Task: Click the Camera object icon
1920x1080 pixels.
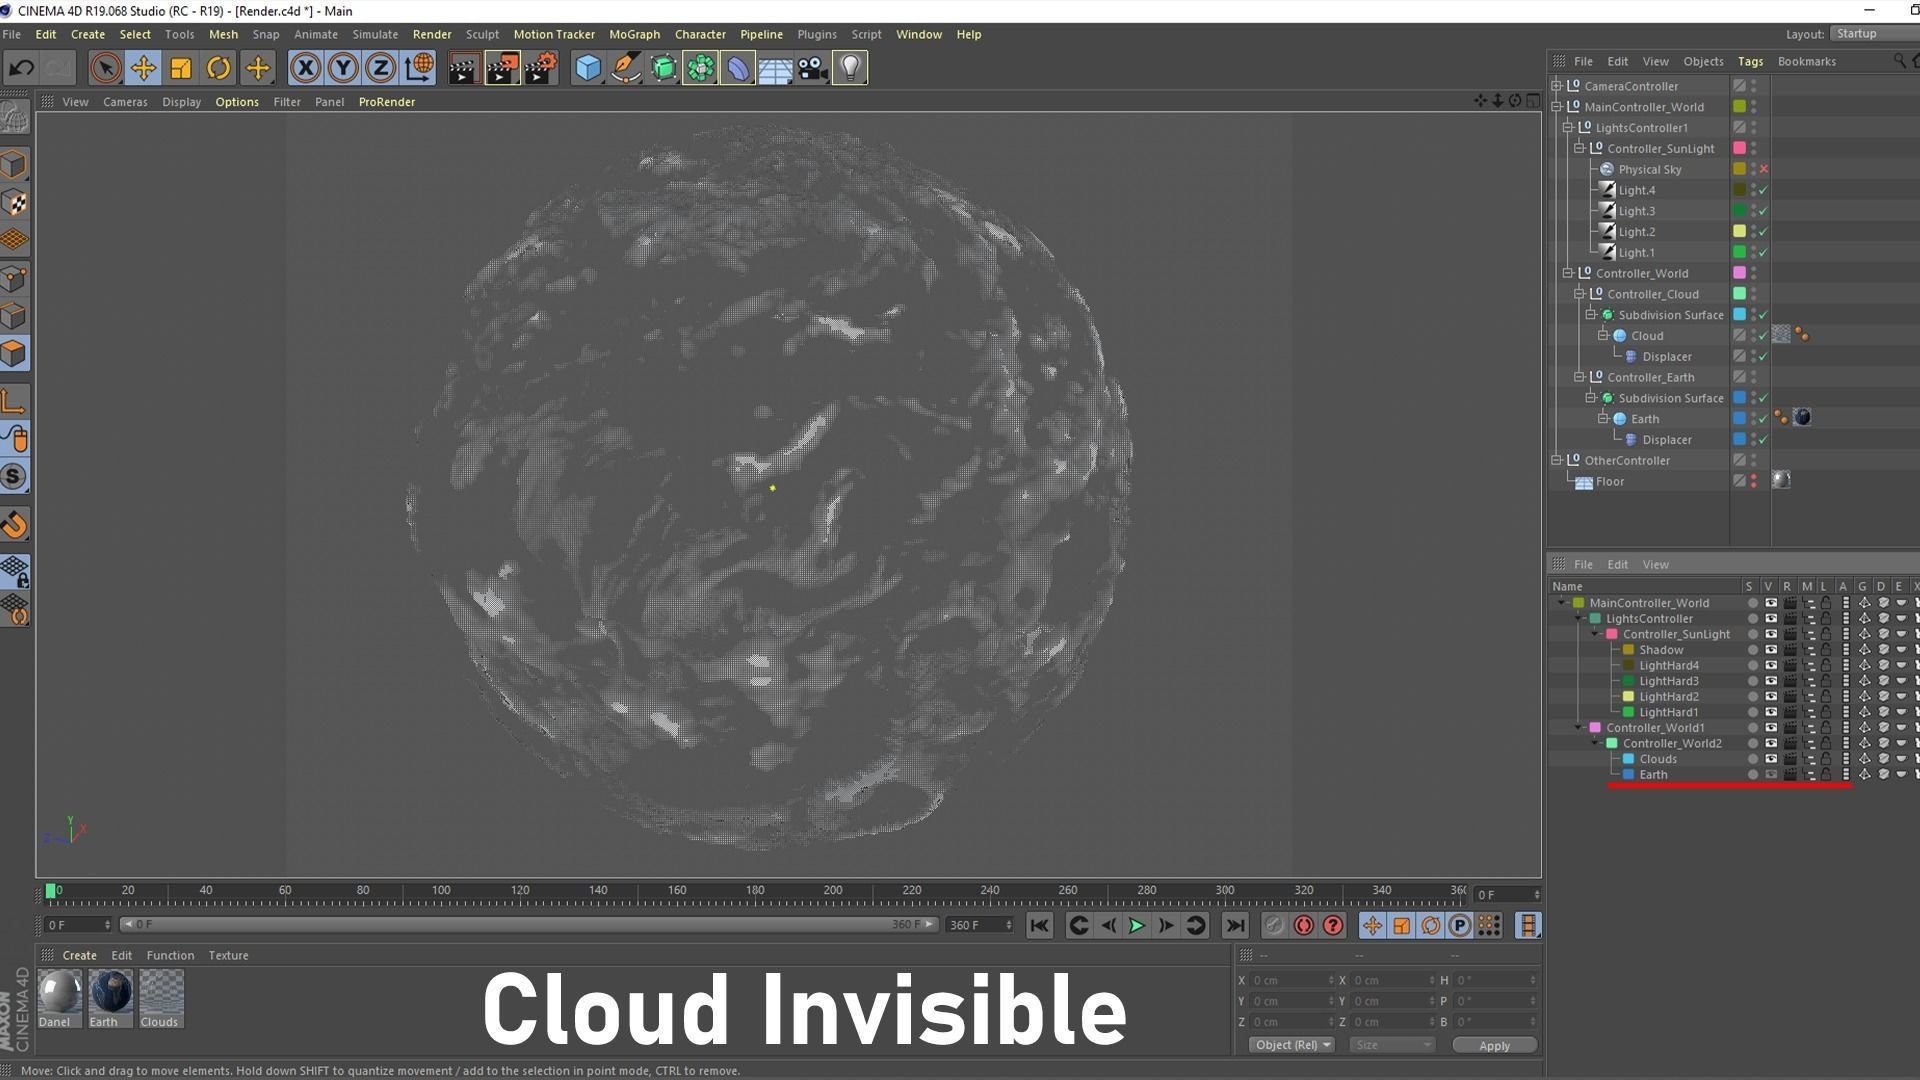Action: click(812, 68)
